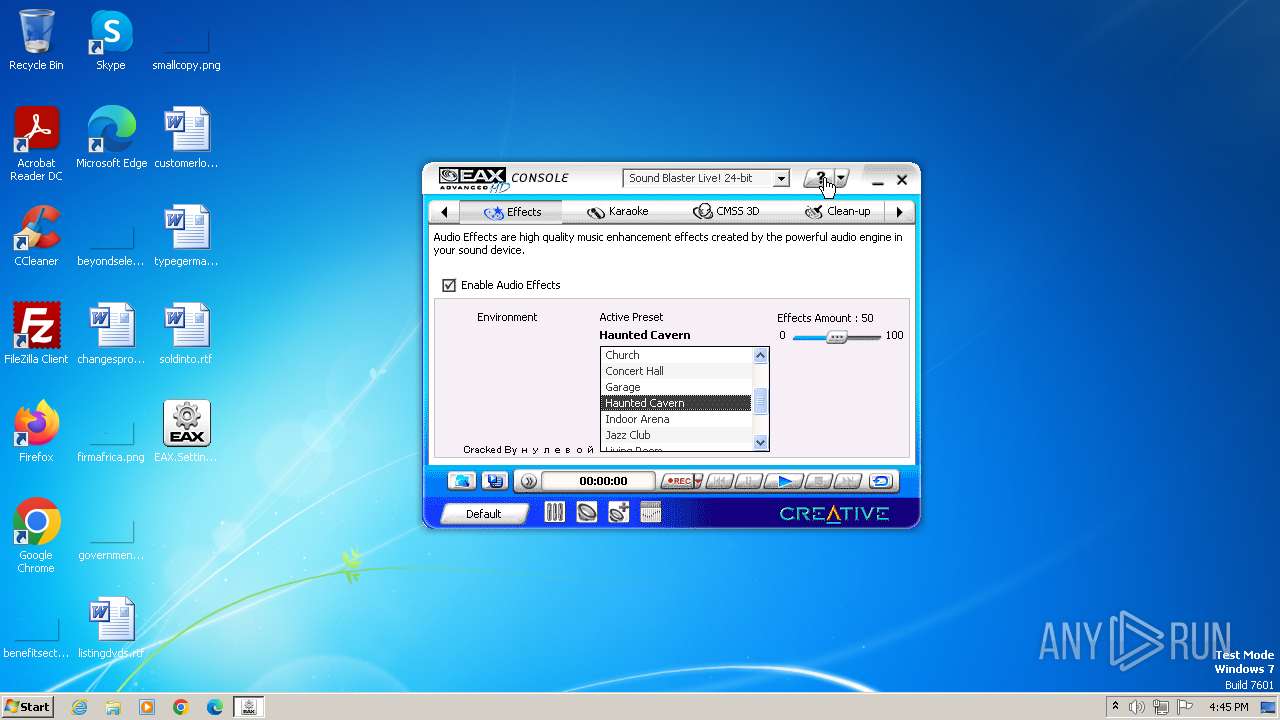The width and height of the screenshot is (1280, 720).
Task: Toggle the Enable Audio Effects checkbox
Action: point(449,285)
